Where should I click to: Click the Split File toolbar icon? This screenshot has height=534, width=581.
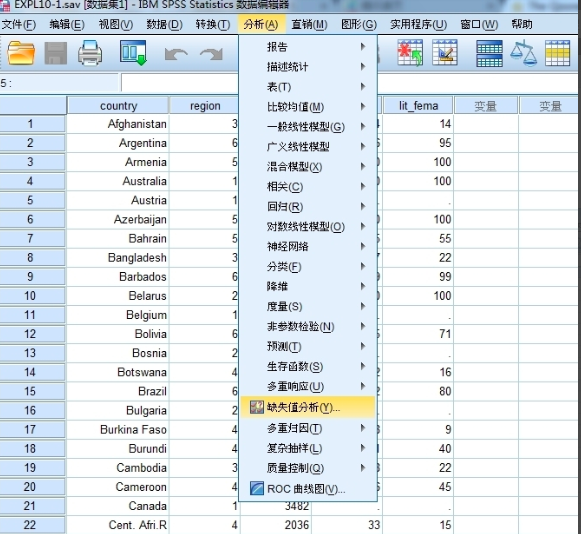point(489,53)
